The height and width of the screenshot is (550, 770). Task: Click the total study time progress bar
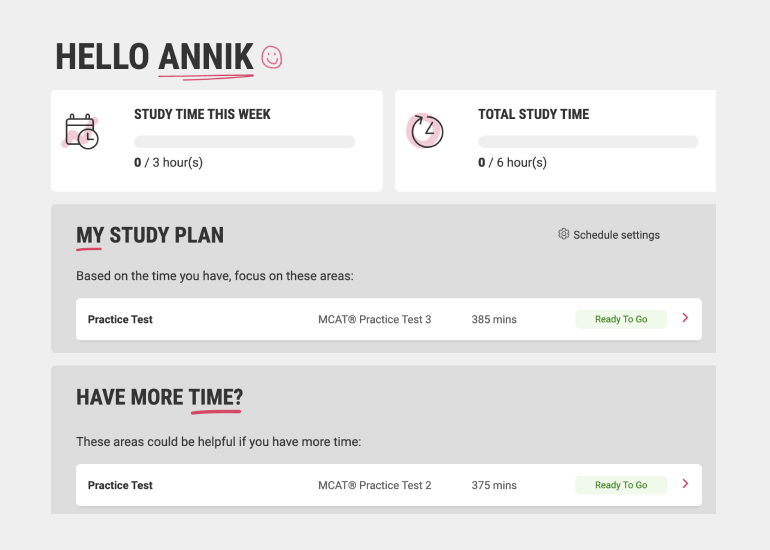[588, 142]
